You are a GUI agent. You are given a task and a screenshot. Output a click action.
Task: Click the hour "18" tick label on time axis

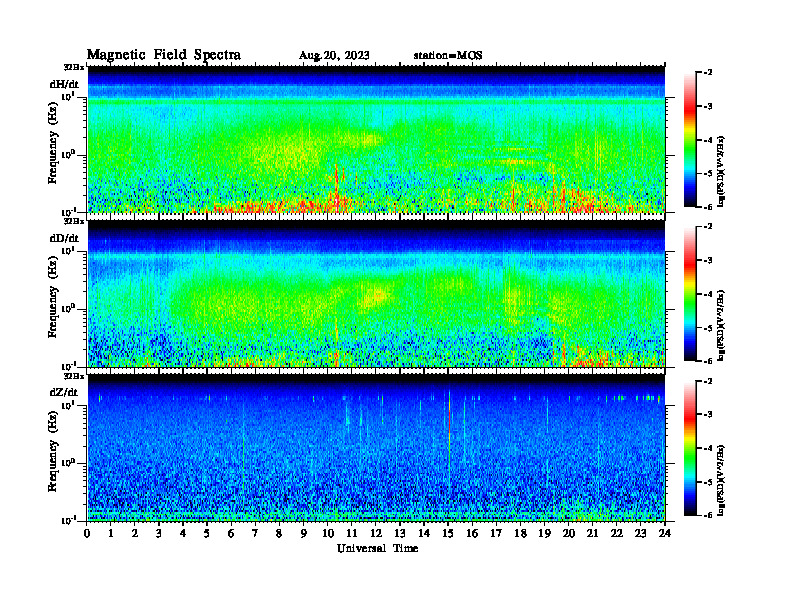[520, 533]
